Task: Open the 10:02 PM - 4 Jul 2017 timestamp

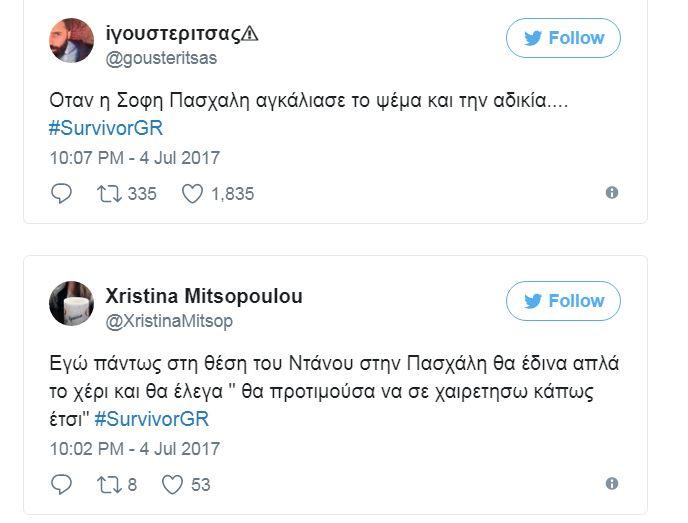Action: pyautogui.click(x=134, y=448)
